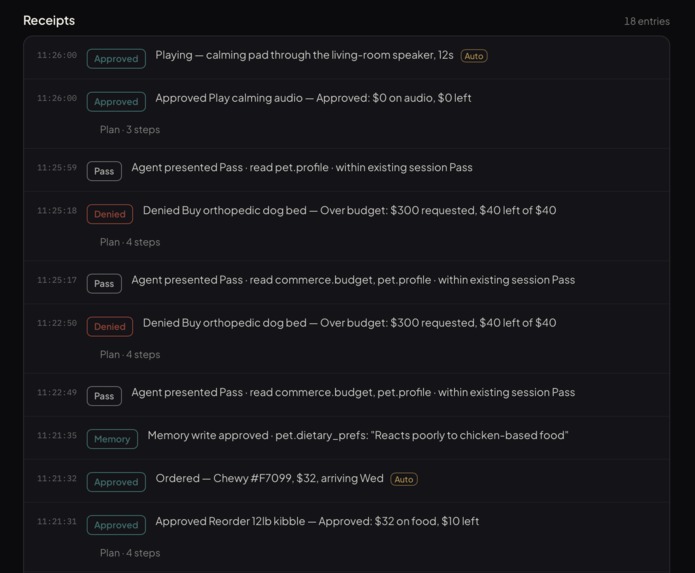695x573 pixels.
Task: Expand Plan · 4 steps under the 11:25:18 denial
Action: pyautogui.click(x=129, y=242)
